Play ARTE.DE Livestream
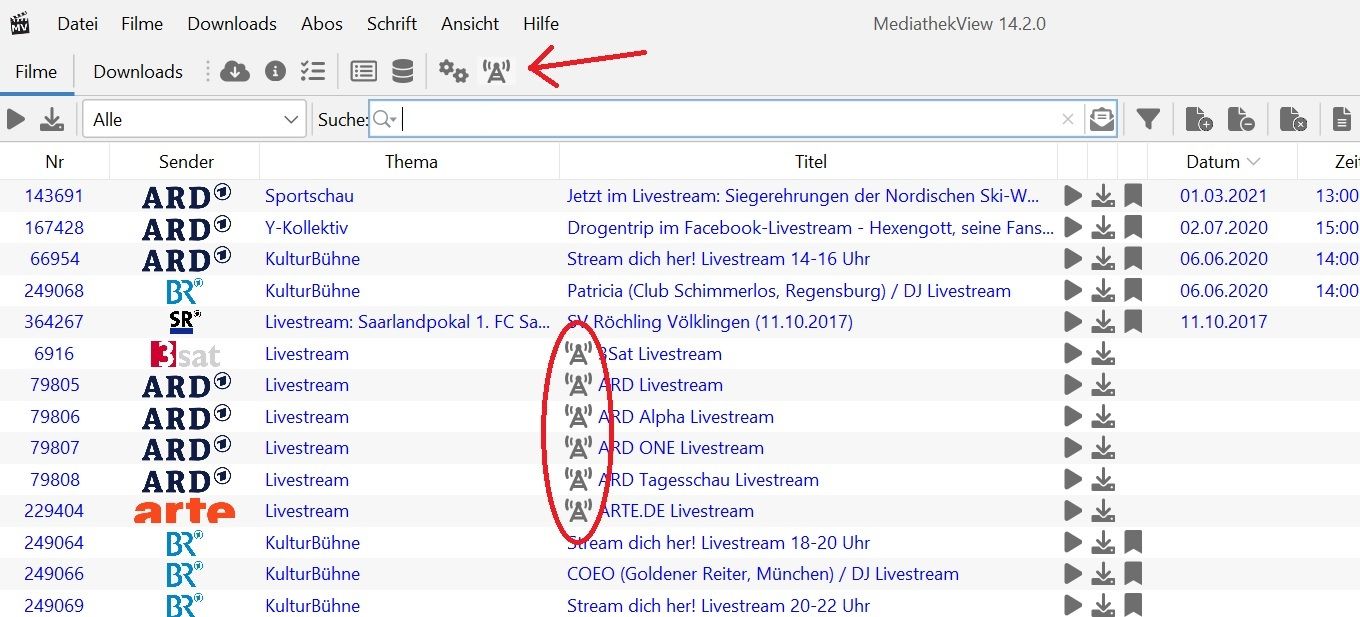Screen dimensions: 1360x617 (1073, 511)
